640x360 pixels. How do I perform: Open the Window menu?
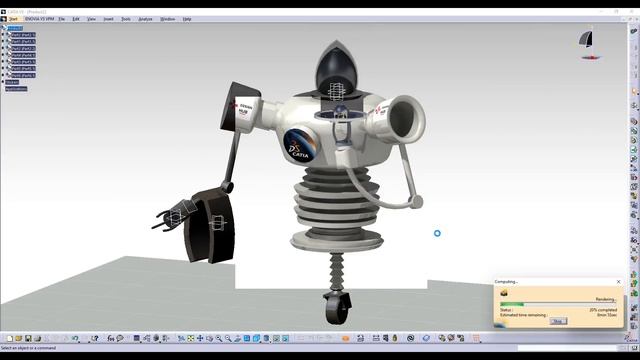(x=167, y=19)
